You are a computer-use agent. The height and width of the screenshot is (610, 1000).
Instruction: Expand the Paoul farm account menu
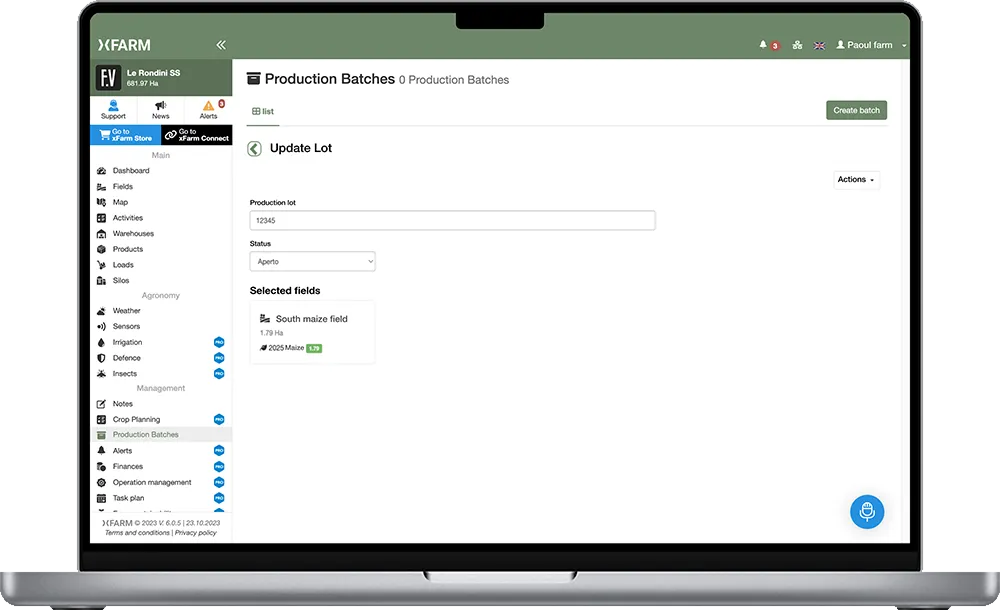point(869,44)
